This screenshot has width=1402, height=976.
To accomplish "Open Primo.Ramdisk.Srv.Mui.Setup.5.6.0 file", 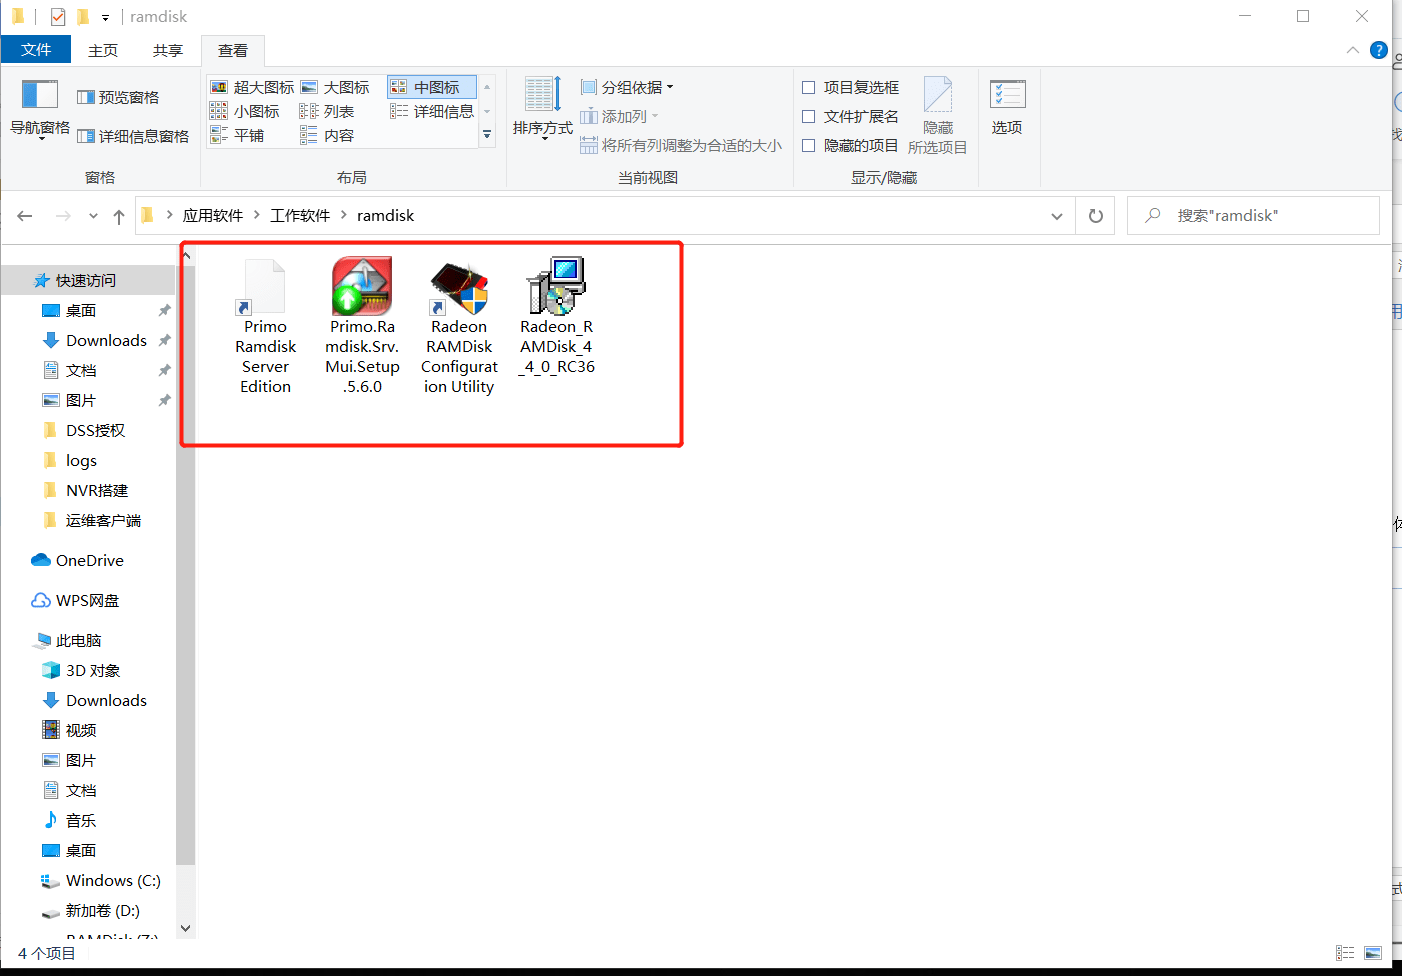I will pos(362,287).
